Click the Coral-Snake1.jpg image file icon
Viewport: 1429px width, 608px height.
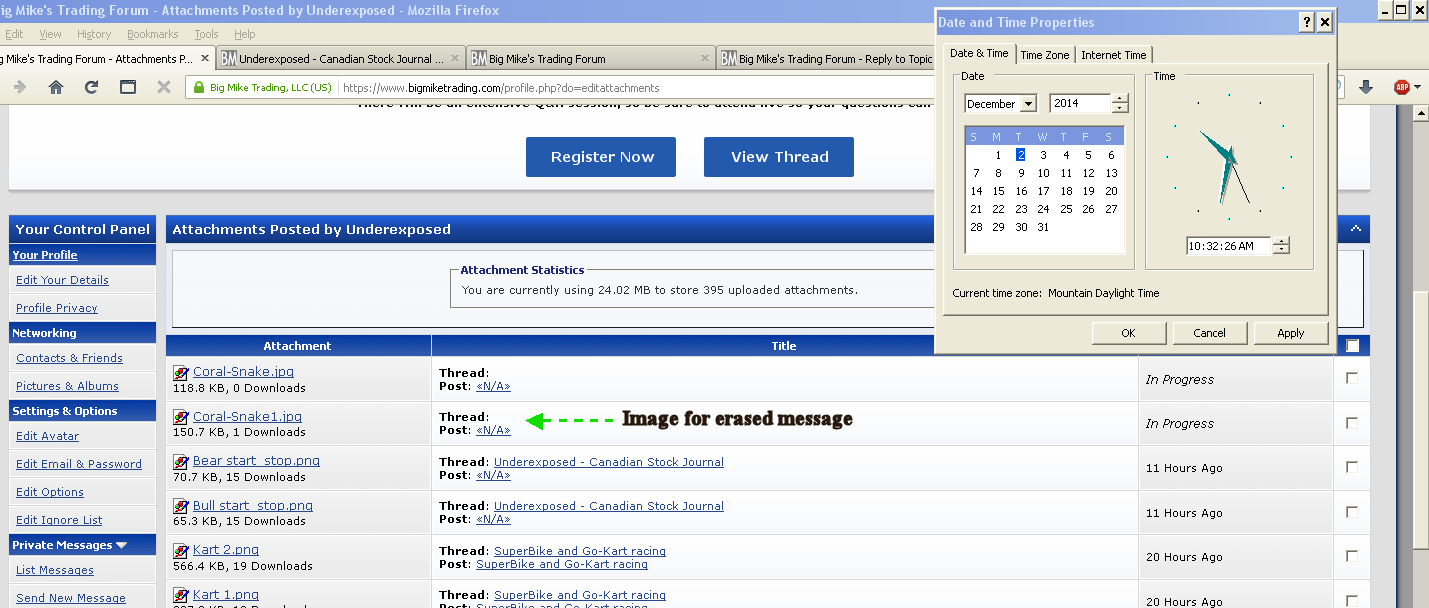(x=181, y=417)
